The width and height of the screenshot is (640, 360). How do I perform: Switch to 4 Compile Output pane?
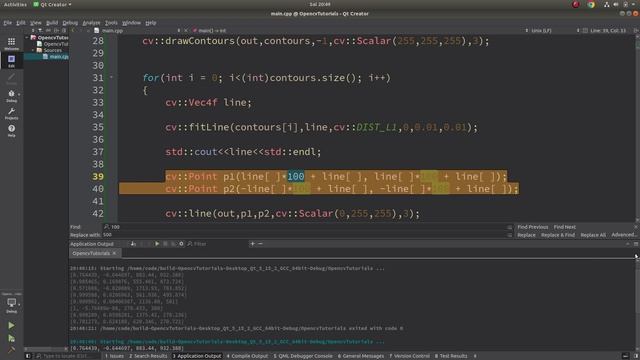(247, 356)
